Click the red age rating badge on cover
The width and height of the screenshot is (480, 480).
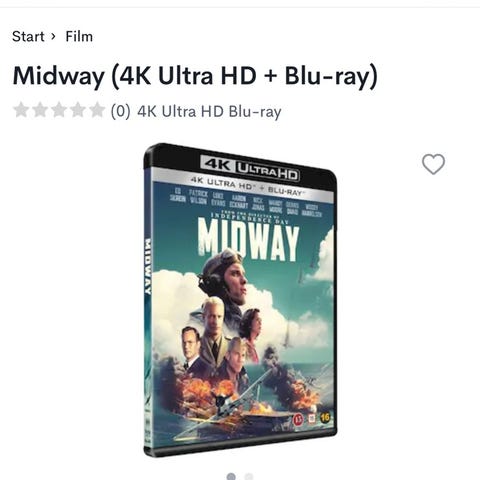tap(298, 420)
